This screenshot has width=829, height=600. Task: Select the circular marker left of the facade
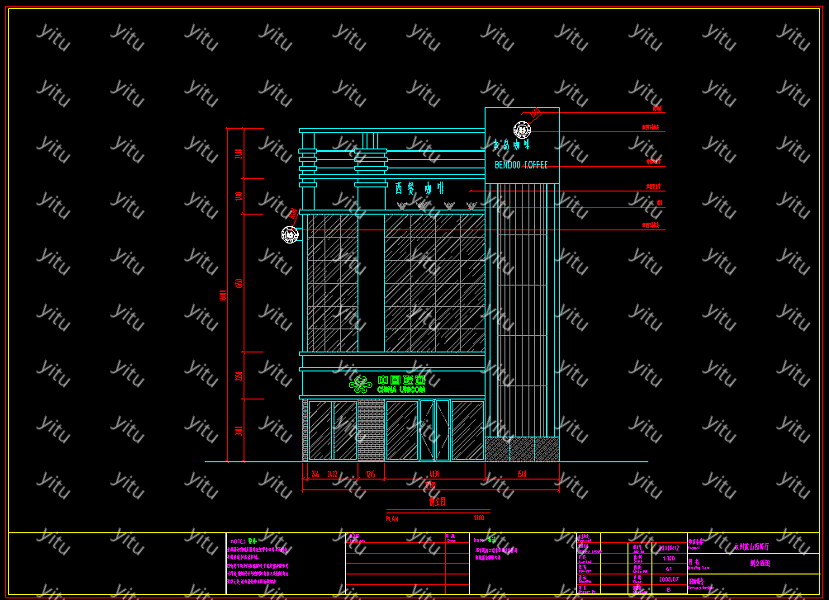289,235
